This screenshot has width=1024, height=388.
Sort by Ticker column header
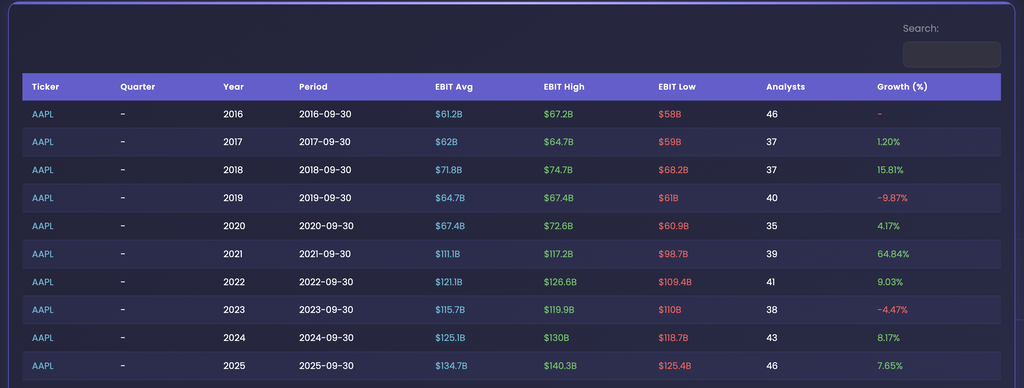[x=46, y=87]
